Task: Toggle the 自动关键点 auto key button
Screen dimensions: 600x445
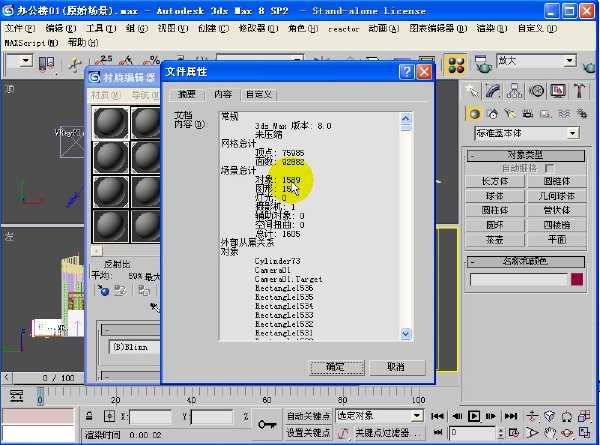Action: coord(308,416)
